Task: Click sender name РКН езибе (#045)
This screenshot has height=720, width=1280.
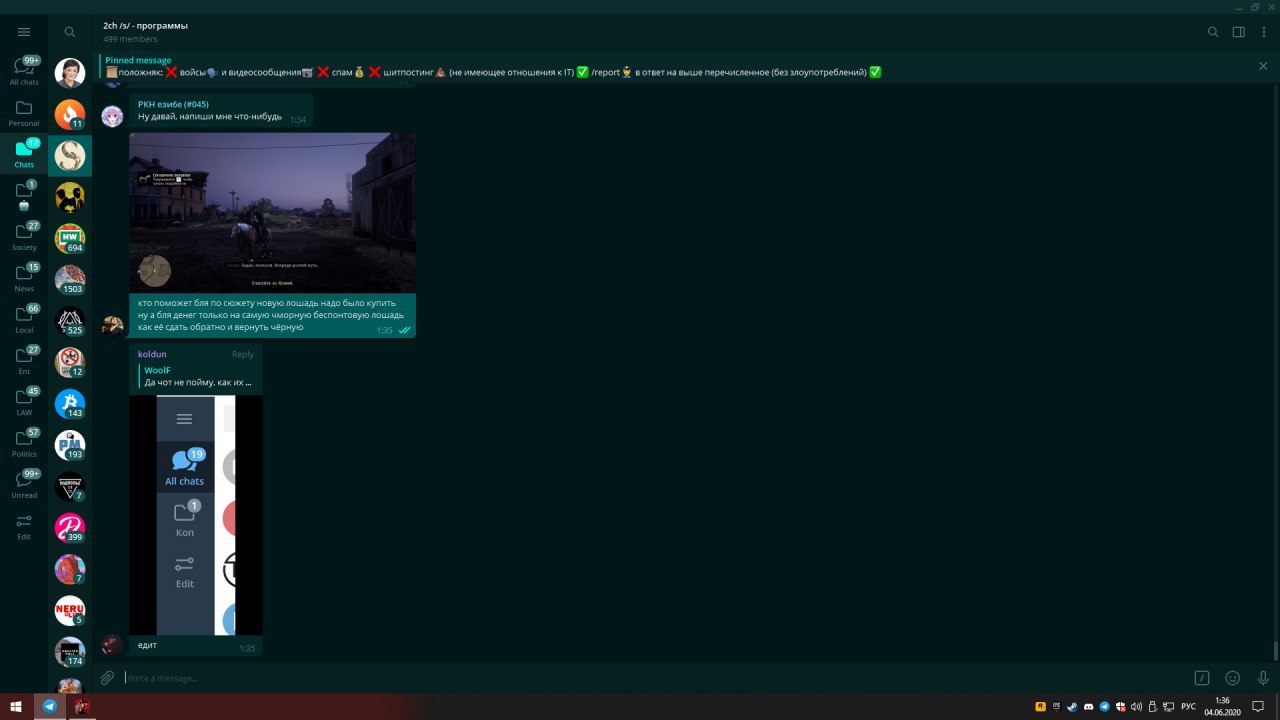Action: [173, 104]
